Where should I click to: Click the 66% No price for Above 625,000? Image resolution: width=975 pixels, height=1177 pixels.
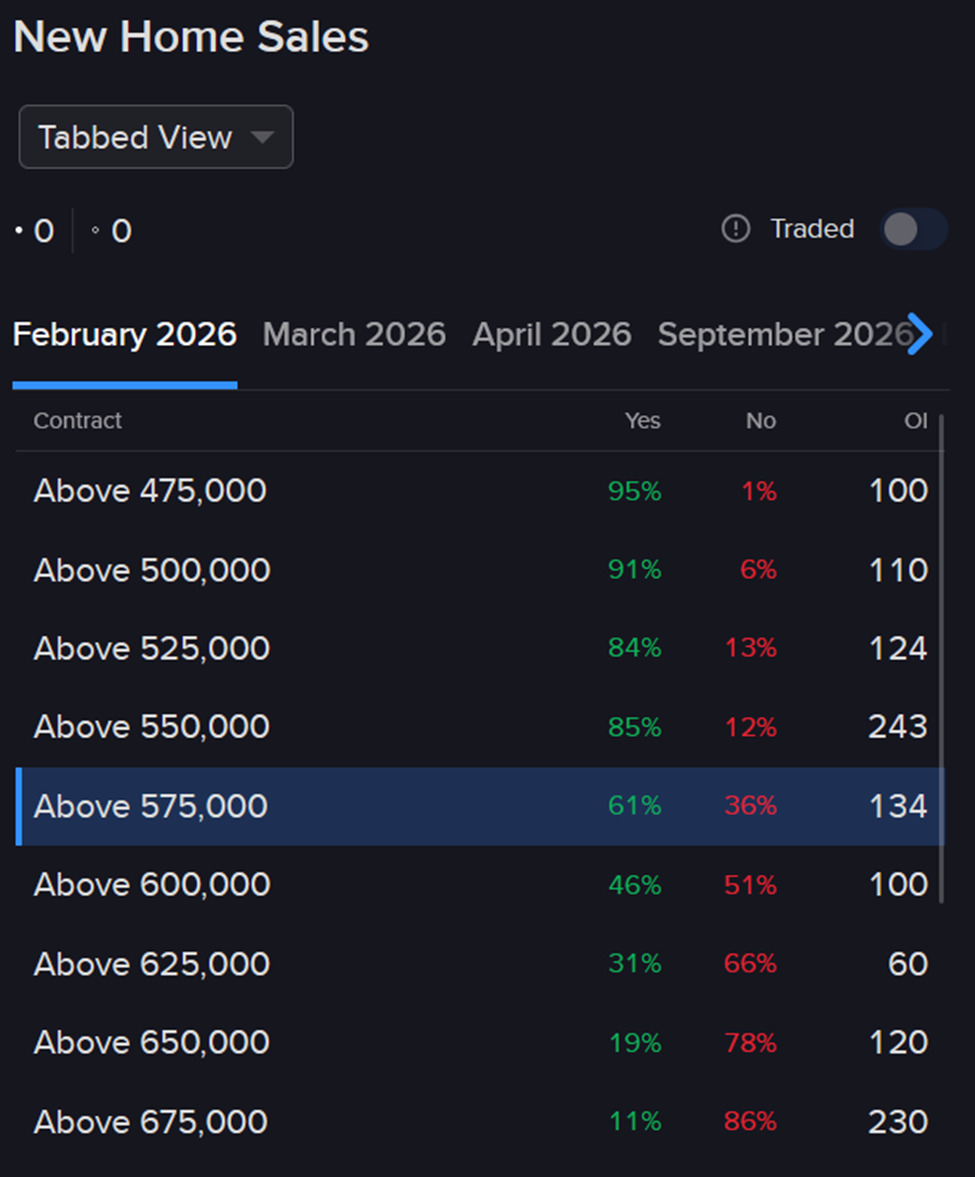tap(751, 963)
